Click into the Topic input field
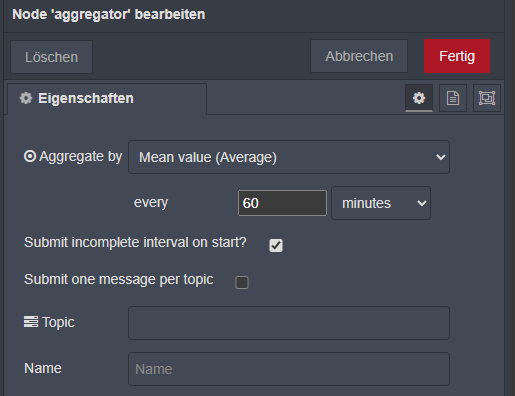The height and width of the screenshot is (396, 515). tap(289, 323)
